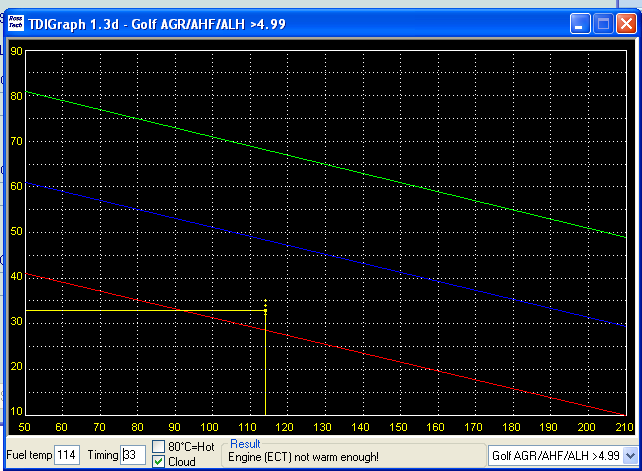The height and width of the screenshot is (471, 642).
Task: Click the x-axis label 210
Action: coord(624,427)
